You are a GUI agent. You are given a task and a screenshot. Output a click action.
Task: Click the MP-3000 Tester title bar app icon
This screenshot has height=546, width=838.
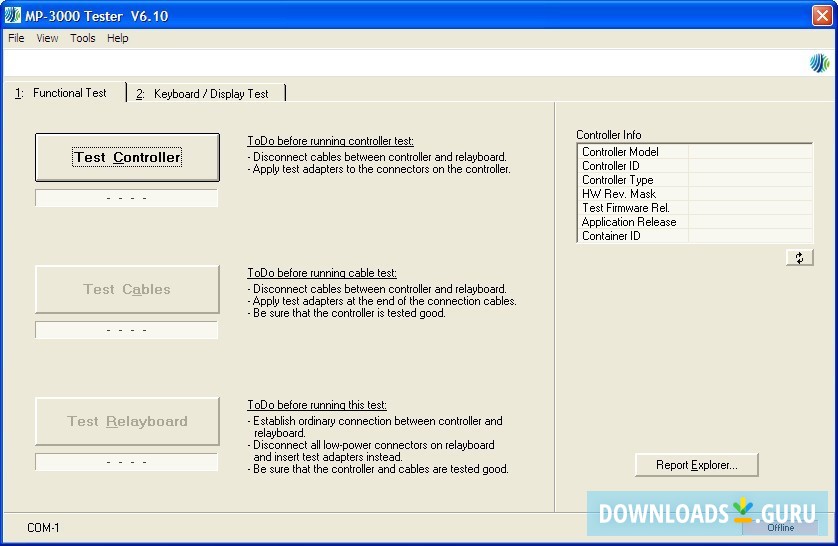pos(13,15)
